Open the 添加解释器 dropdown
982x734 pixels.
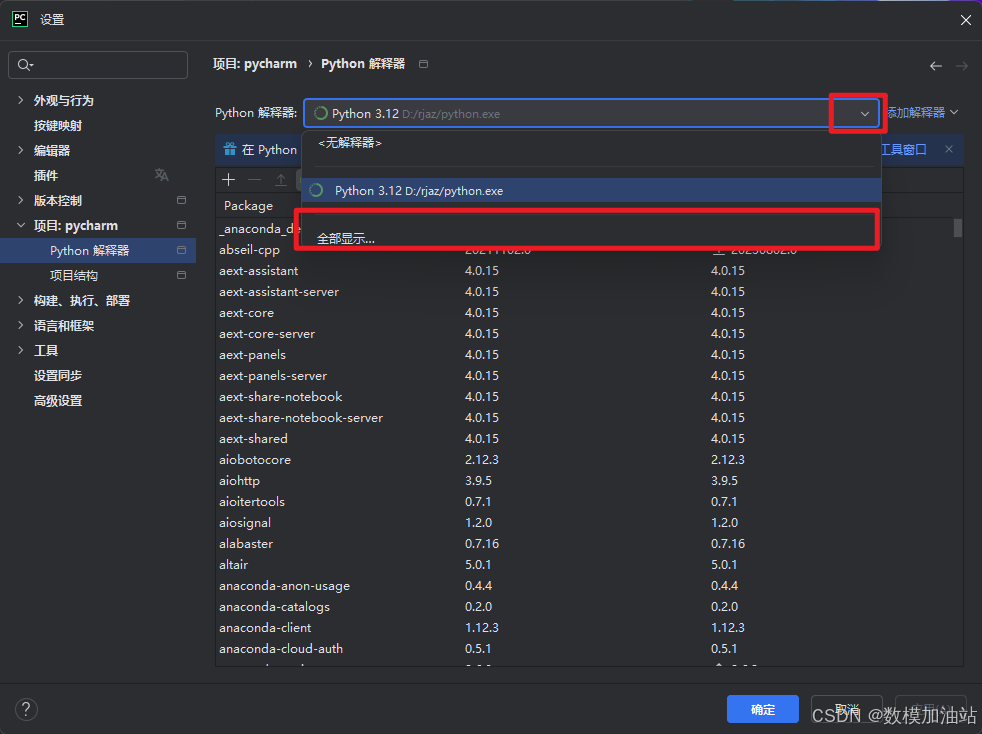tap(922, 113)
